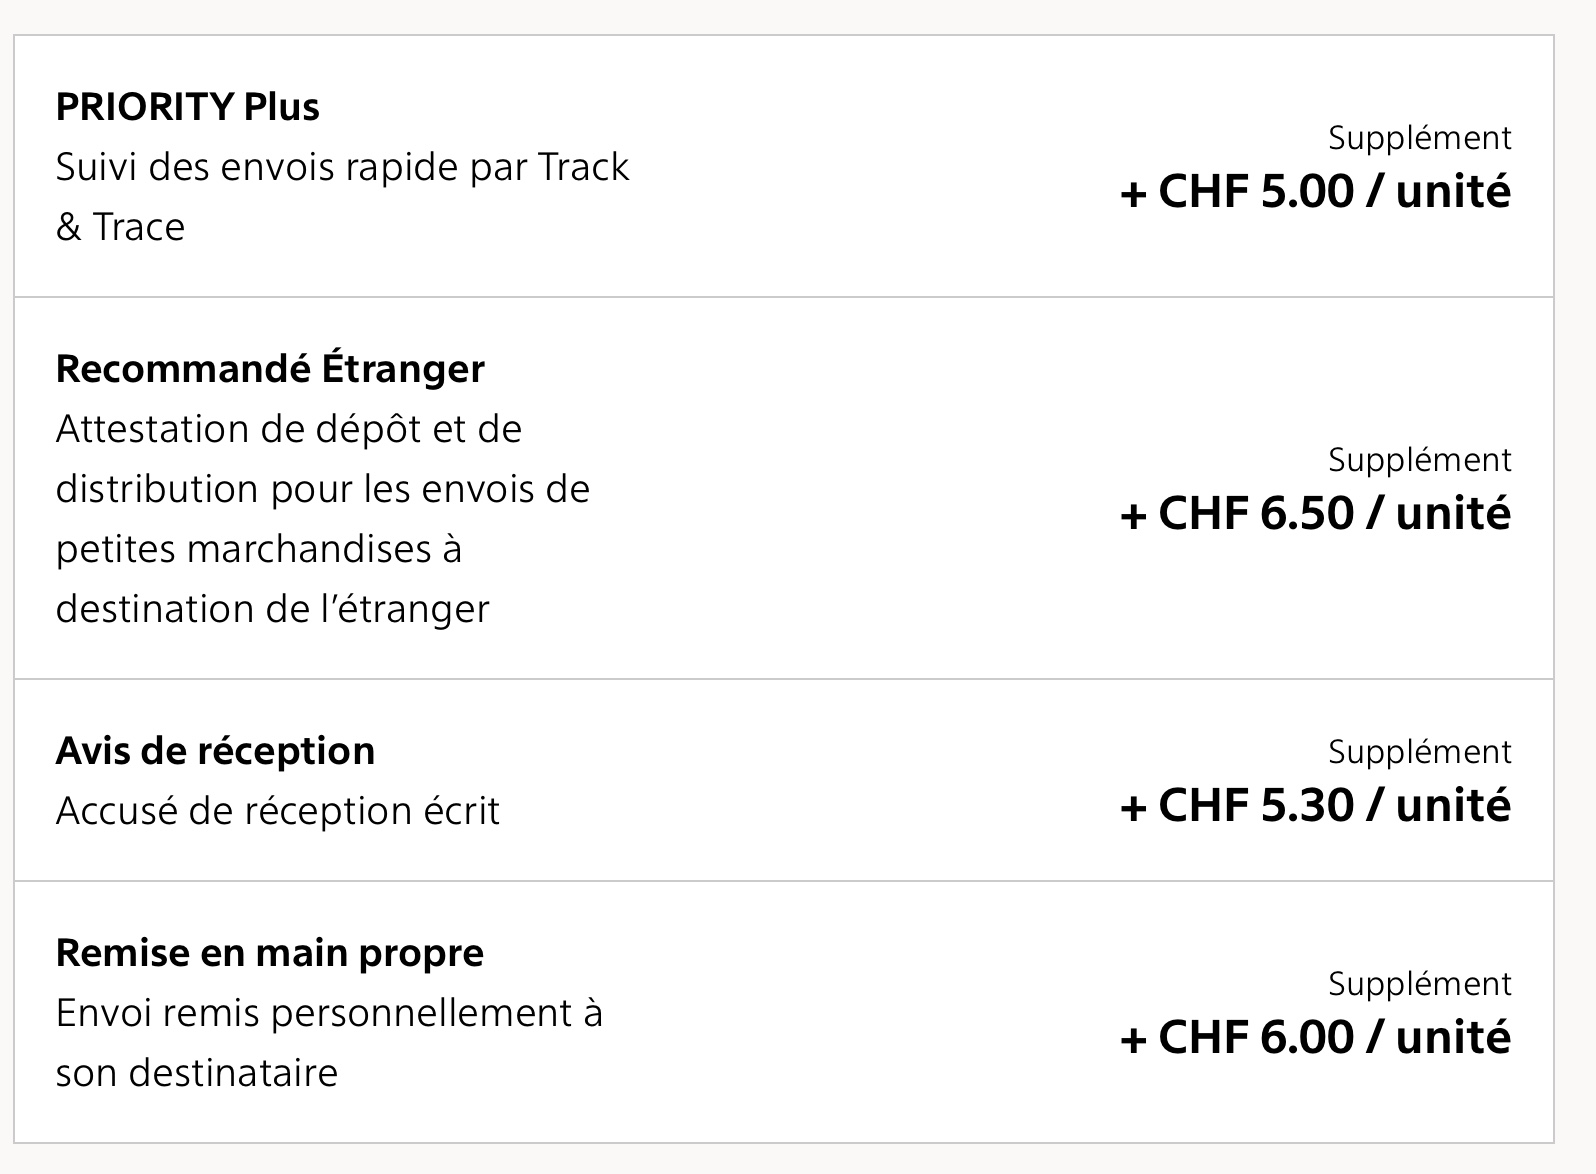Click the 'son destinataire' text line
The width and height of the screenshot is (1596, 1174).
[x=197, y=1073]
